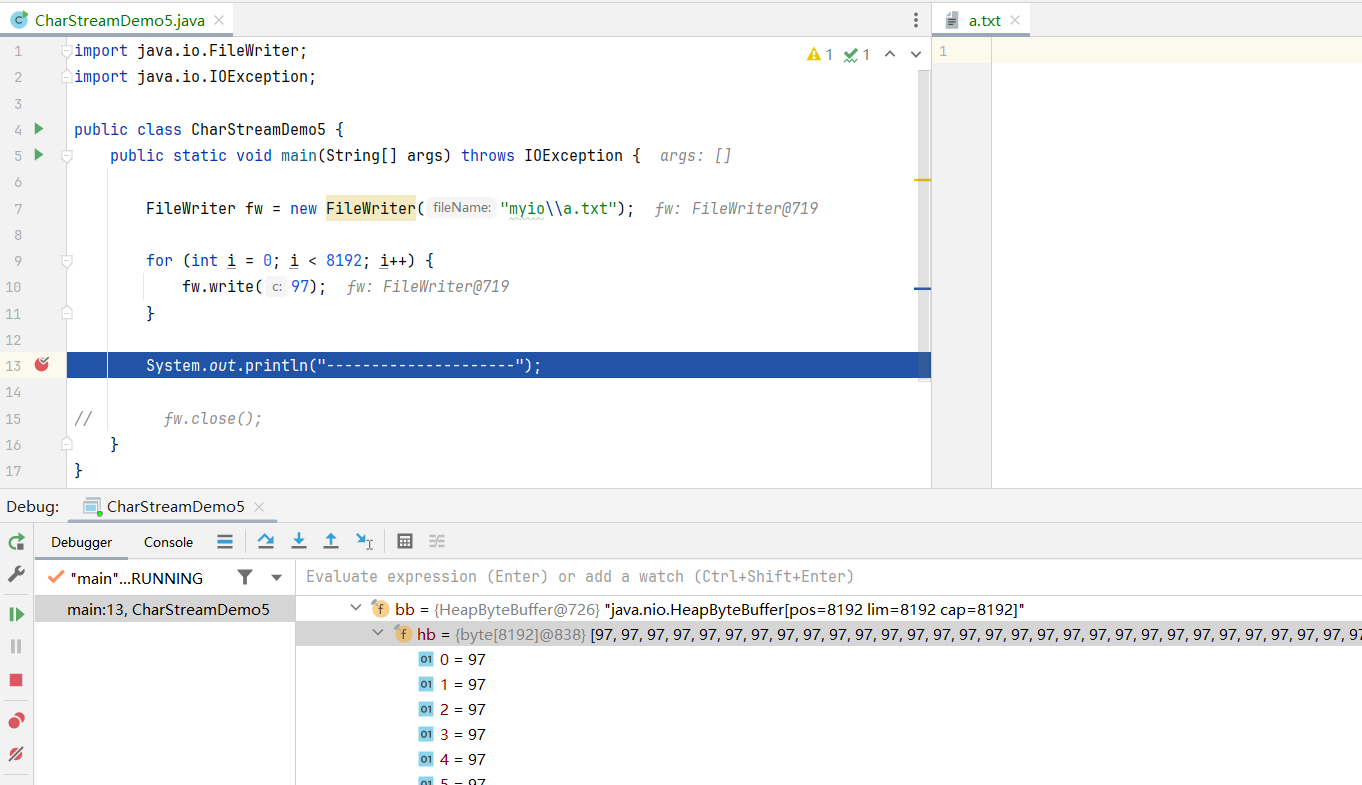Click the highlighted FileWriter constructor
1362x785 pixels.
click(370, 208)
